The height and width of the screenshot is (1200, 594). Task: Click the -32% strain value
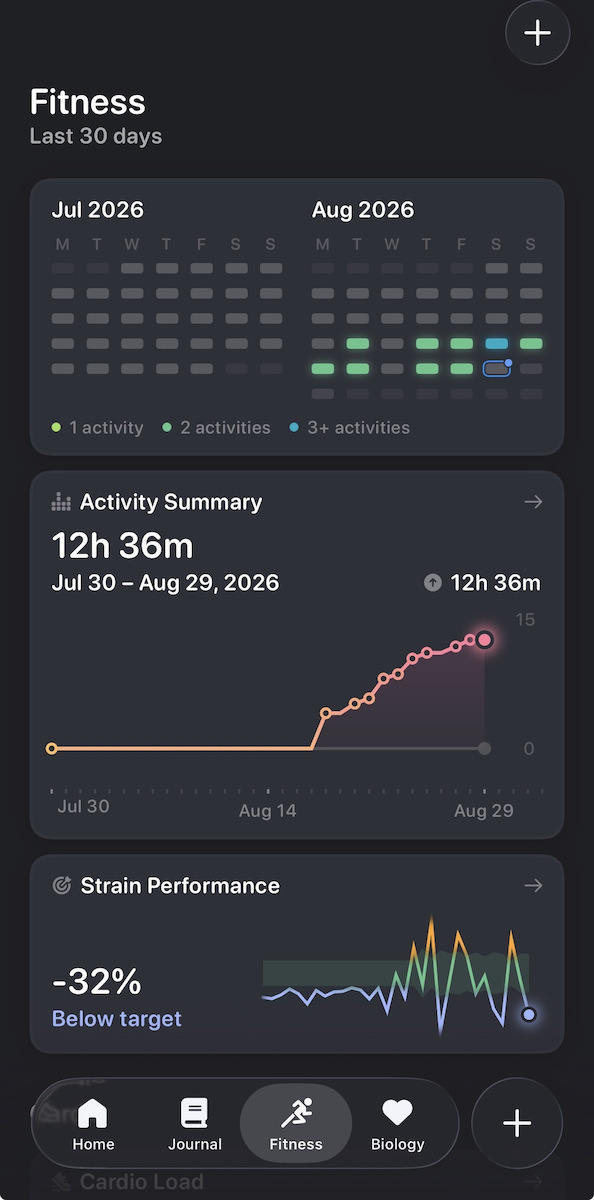point(97,982)
